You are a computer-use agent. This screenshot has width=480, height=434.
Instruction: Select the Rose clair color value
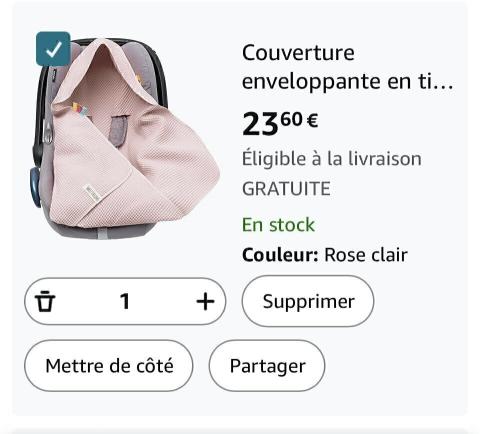(366, 255)
